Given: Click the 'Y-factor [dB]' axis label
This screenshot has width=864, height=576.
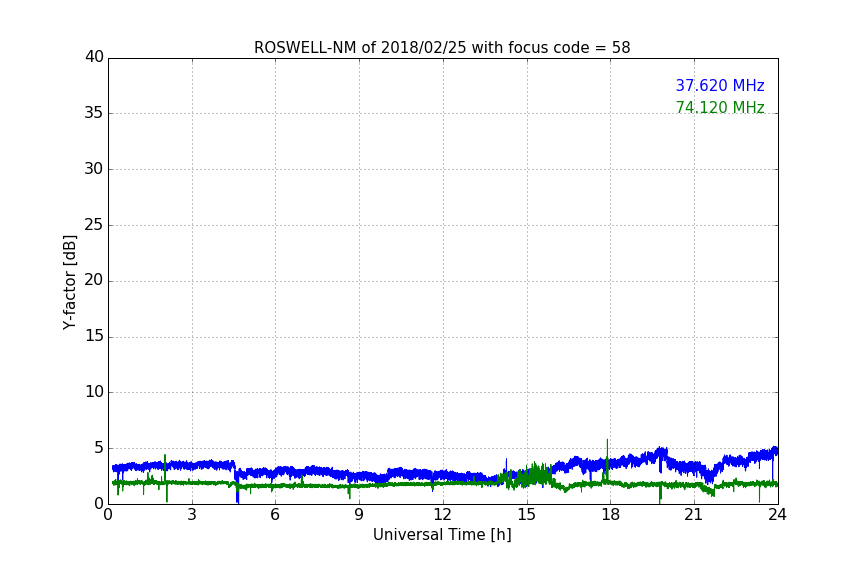Looking at the screenshot, I should click(69, 282).
